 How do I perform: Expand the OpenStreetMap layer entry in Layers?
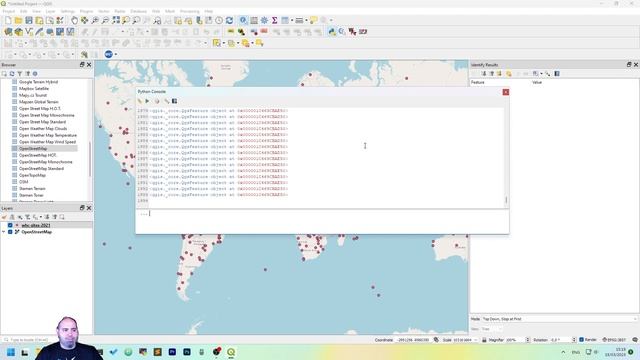(4, 232)
